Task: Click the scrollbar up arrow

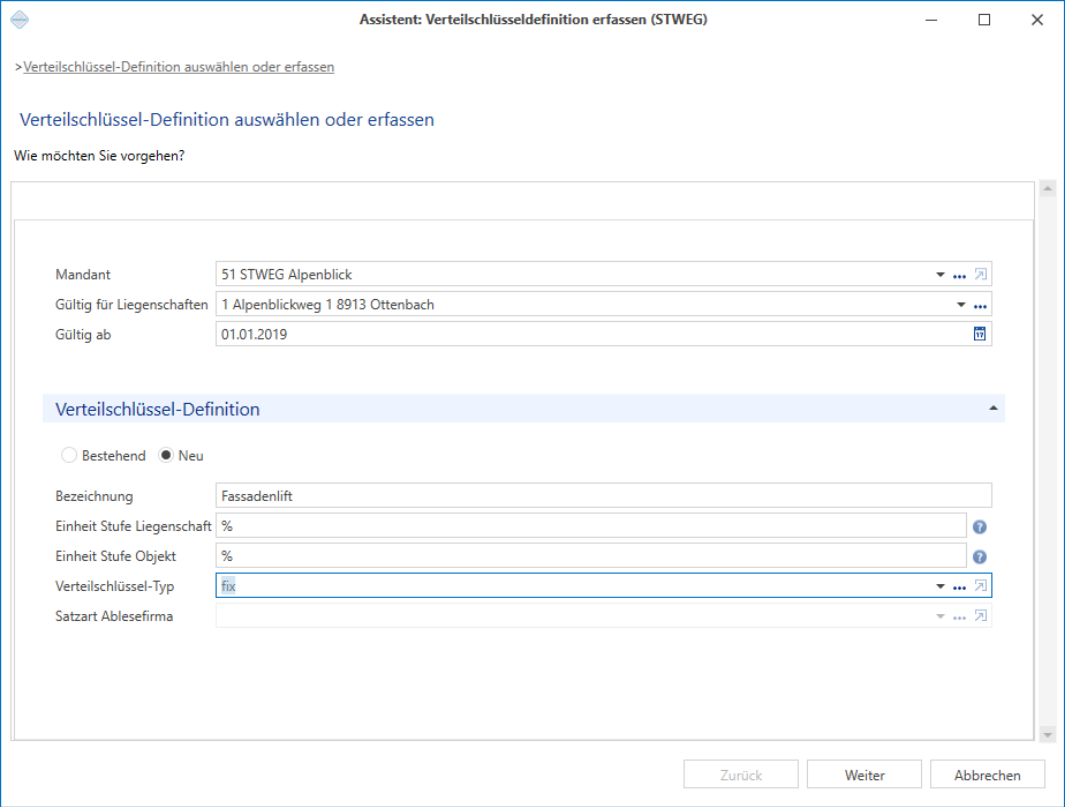Action: click(x=1047, y=189)
